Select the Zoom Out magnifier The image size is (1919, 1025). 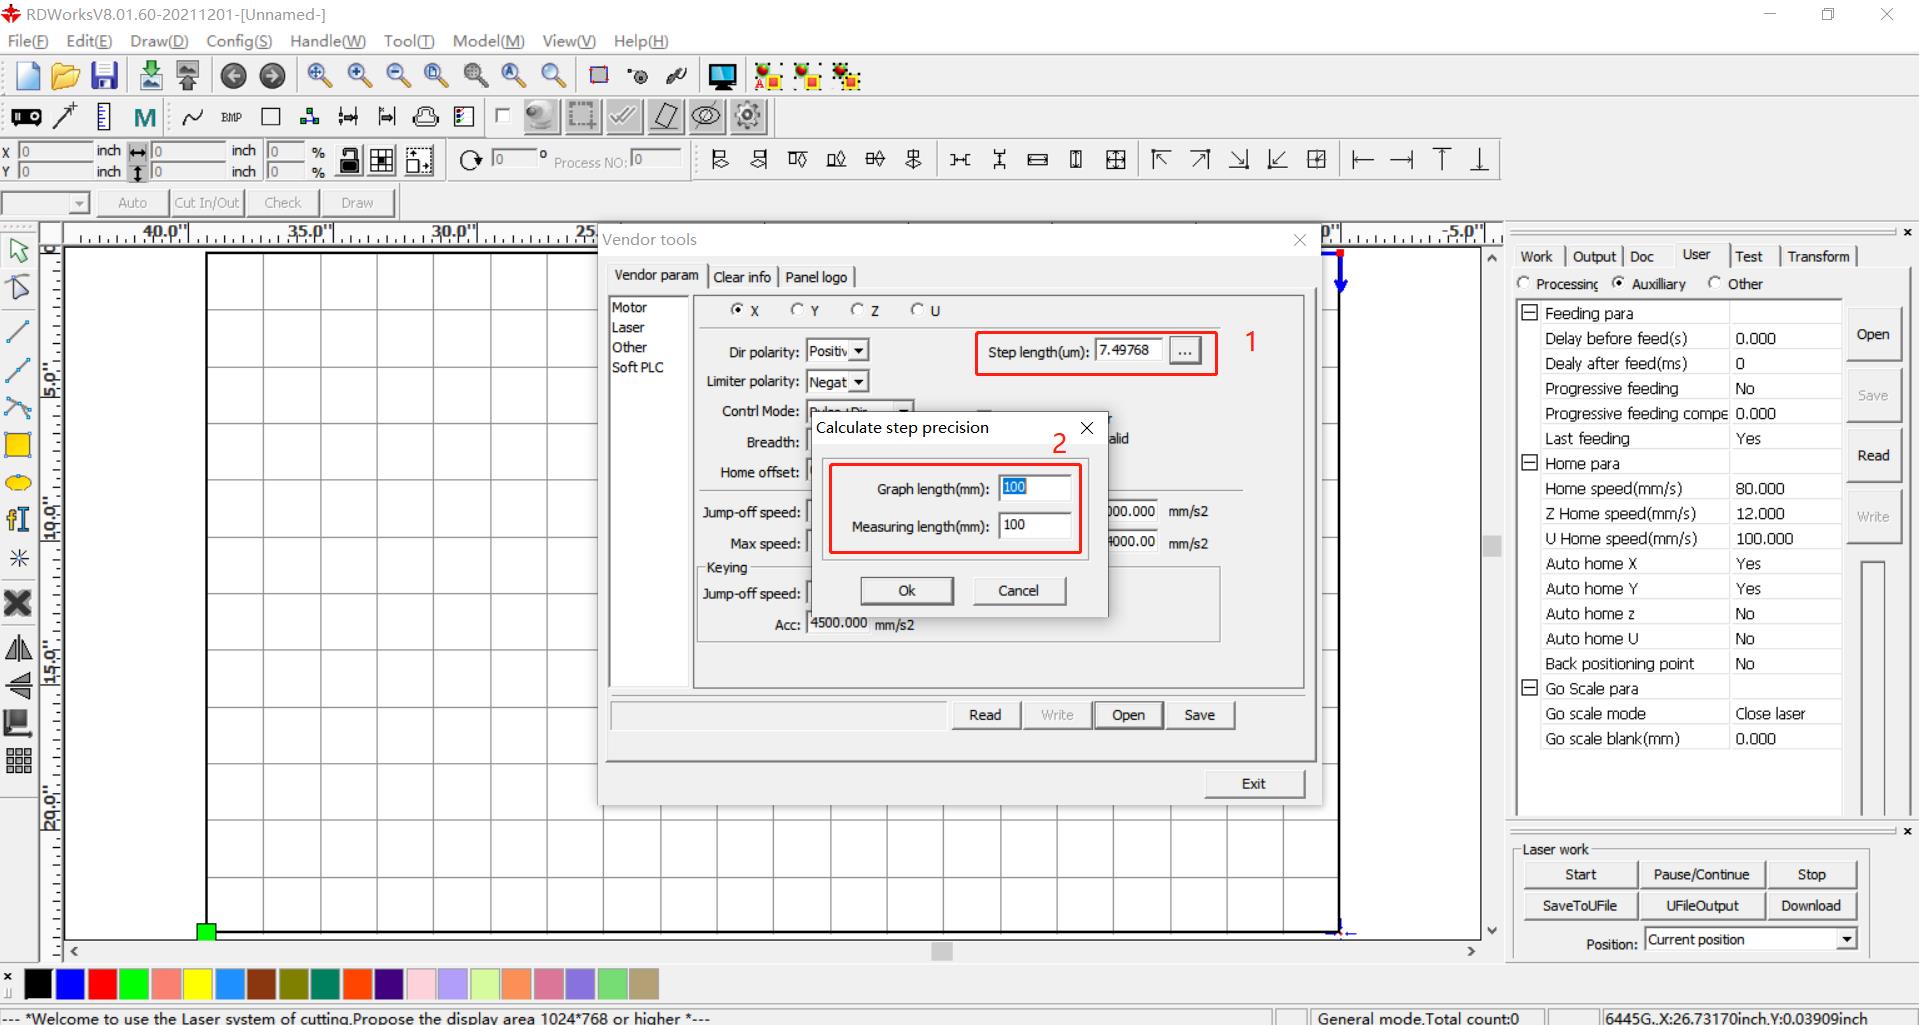[398, 75]
